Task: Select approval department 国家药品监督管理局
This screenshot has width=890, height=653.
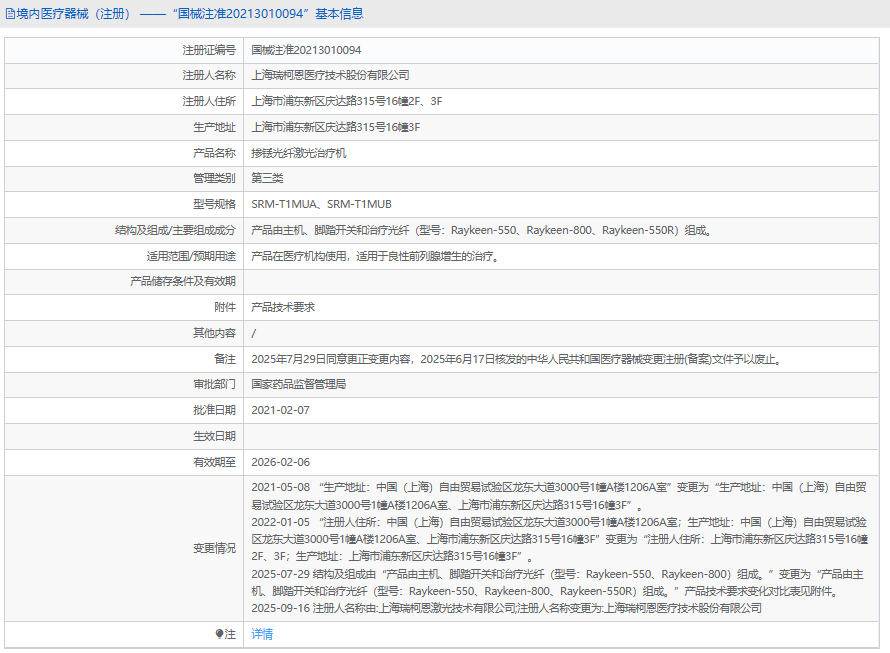Action: (x=299, y=385)
